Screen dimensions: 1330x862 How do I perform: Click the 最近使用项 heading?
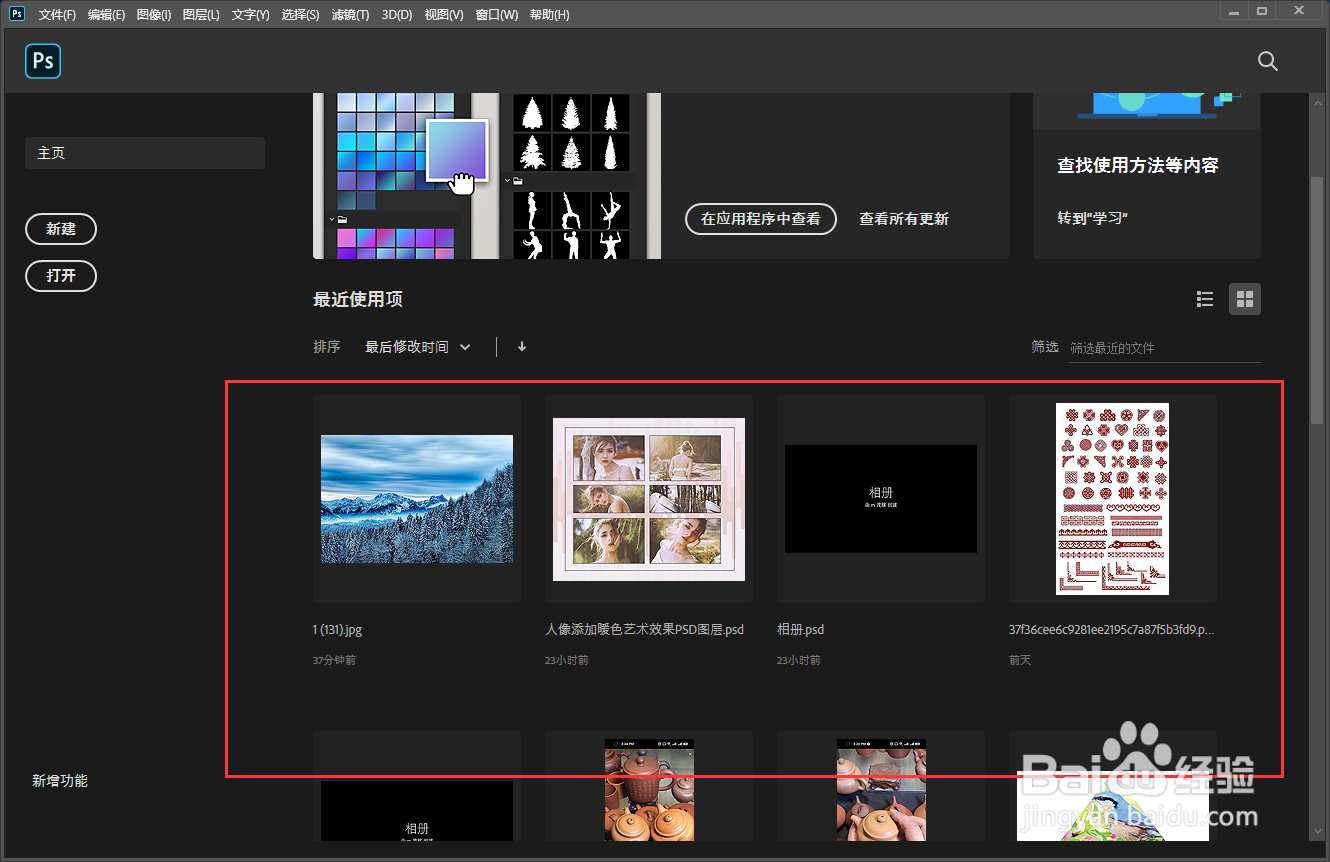(358, 299)
